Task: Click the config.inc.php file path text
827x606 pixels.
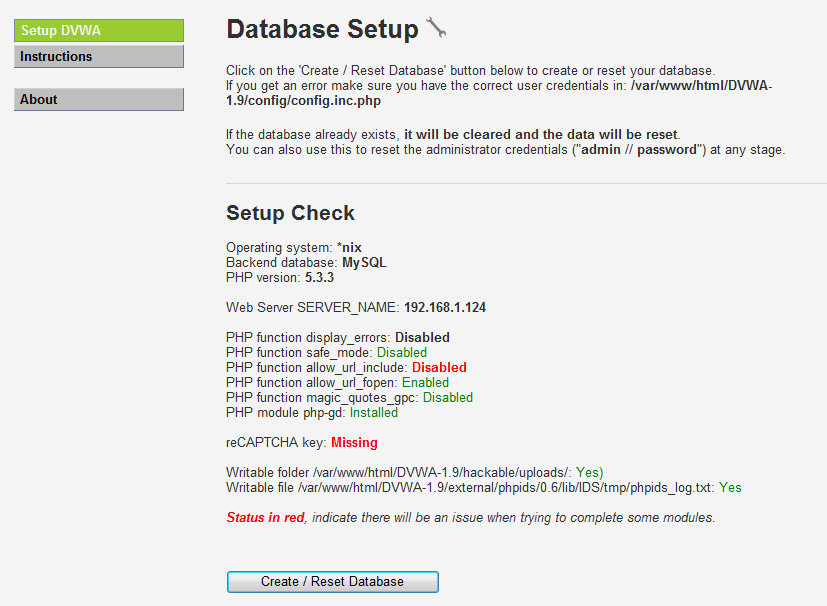Action: click(x=499, y=93)
